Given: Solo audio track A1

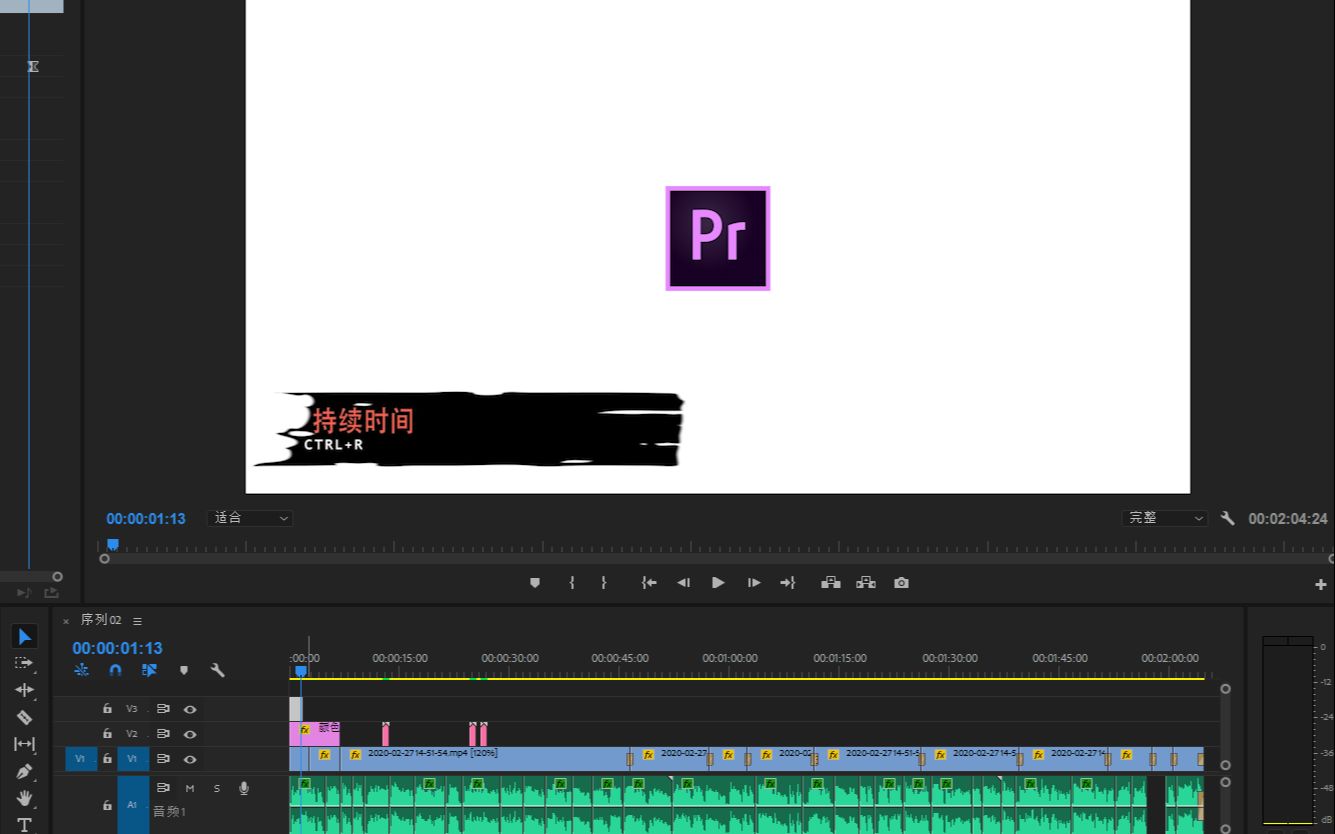Looking at the screenshot, I should click(216, 788).
